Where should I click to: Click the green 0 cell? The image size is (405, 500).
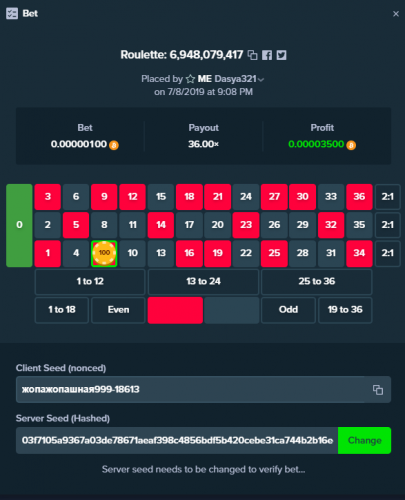pos(19,225)
